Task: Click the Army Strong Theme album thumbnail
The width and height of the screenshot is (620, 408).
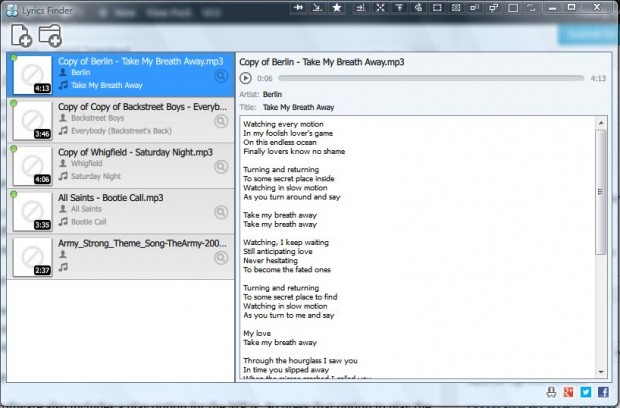Action: click(x=33, y=257)
